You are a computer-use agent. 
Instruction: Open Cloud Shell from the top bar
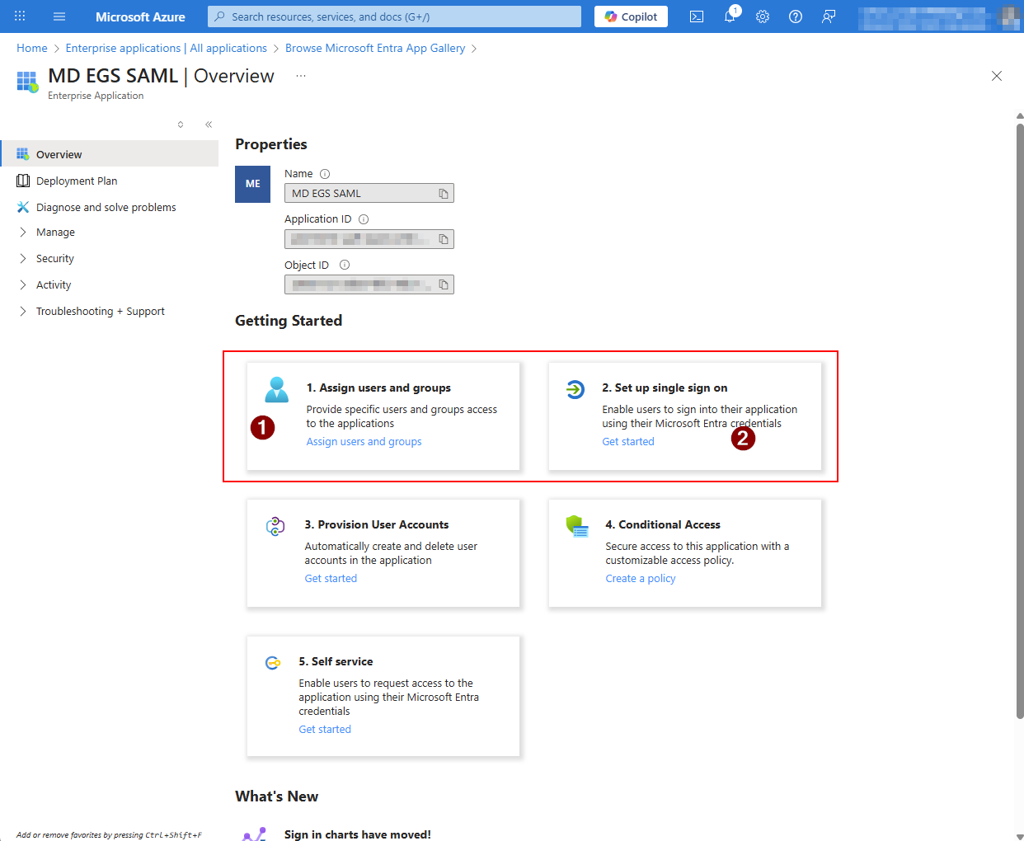tap(697, 16)
